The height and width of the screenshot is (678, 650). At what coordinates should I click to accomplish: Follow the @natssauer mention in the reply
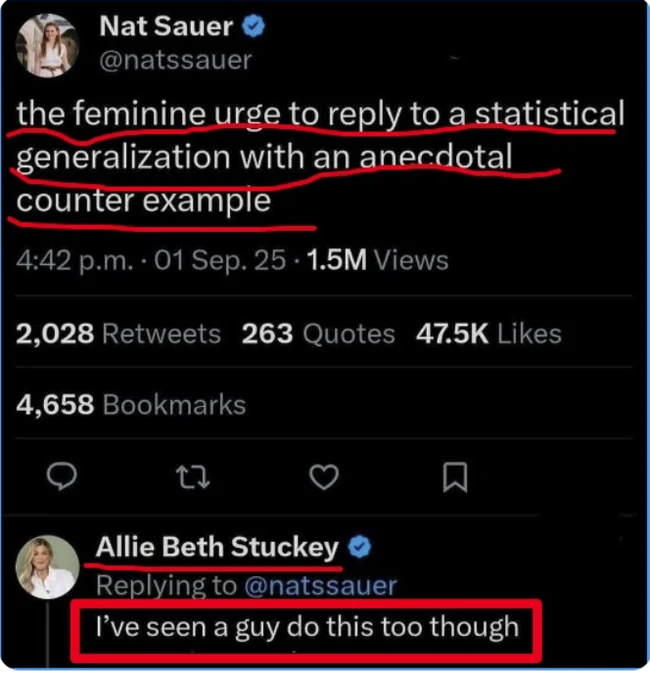[320, 585]
